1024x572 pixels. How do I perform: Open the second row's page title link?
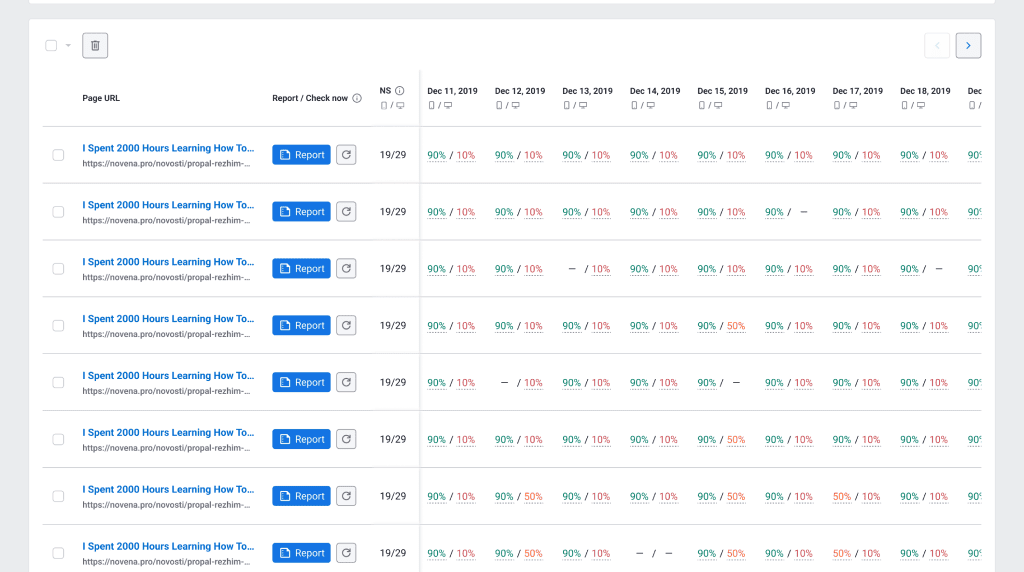click(168, 205)
